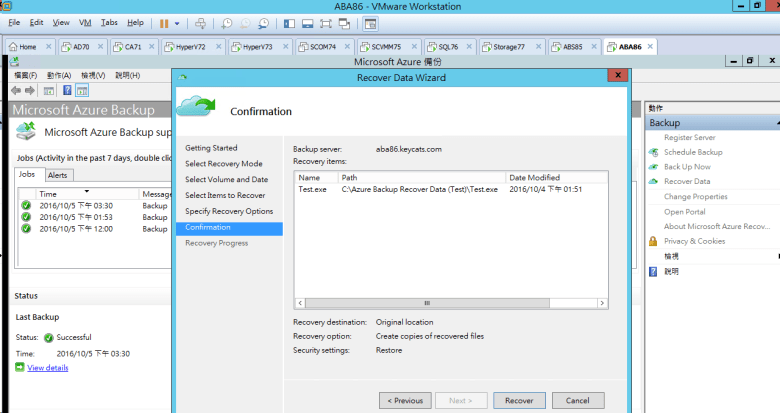Open the power options dropdown arrow
The height and width of the screenshot is (413, 780).
click(177, 22)
